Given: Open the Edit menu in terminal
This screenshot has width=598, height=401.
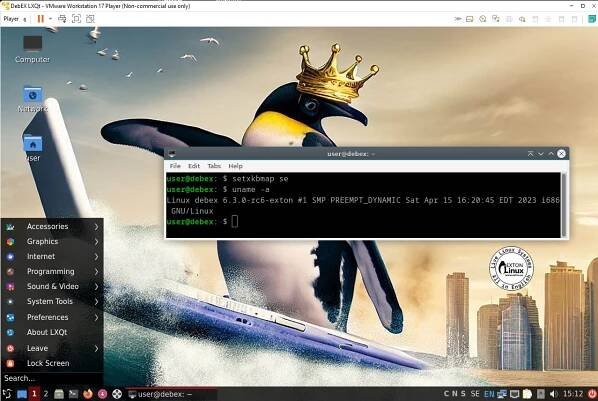Looking at the screenshot, I should coord(194,166).
